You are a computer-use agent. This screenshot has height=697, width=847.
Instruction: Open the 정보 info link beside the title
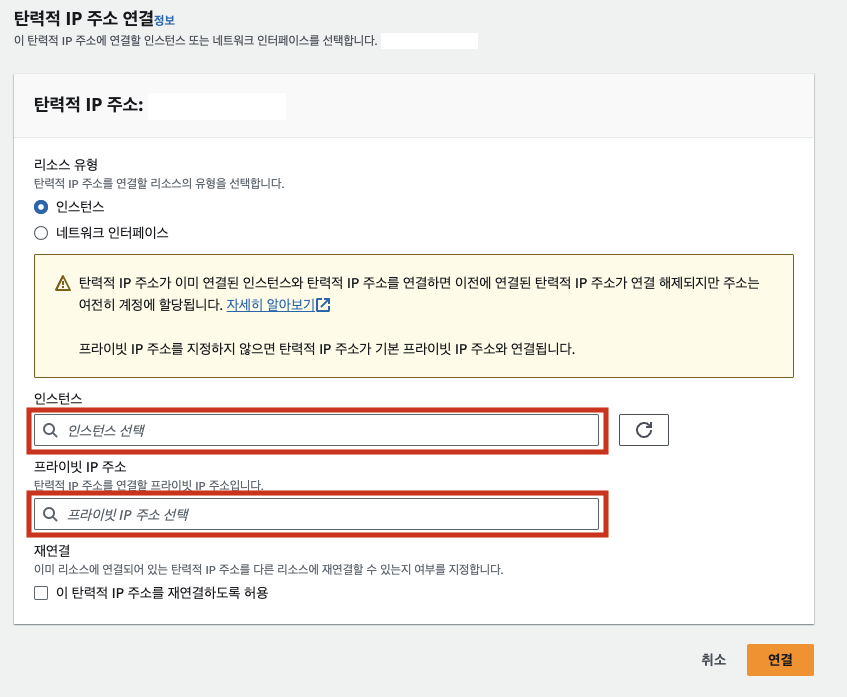[x=164, y=21]
